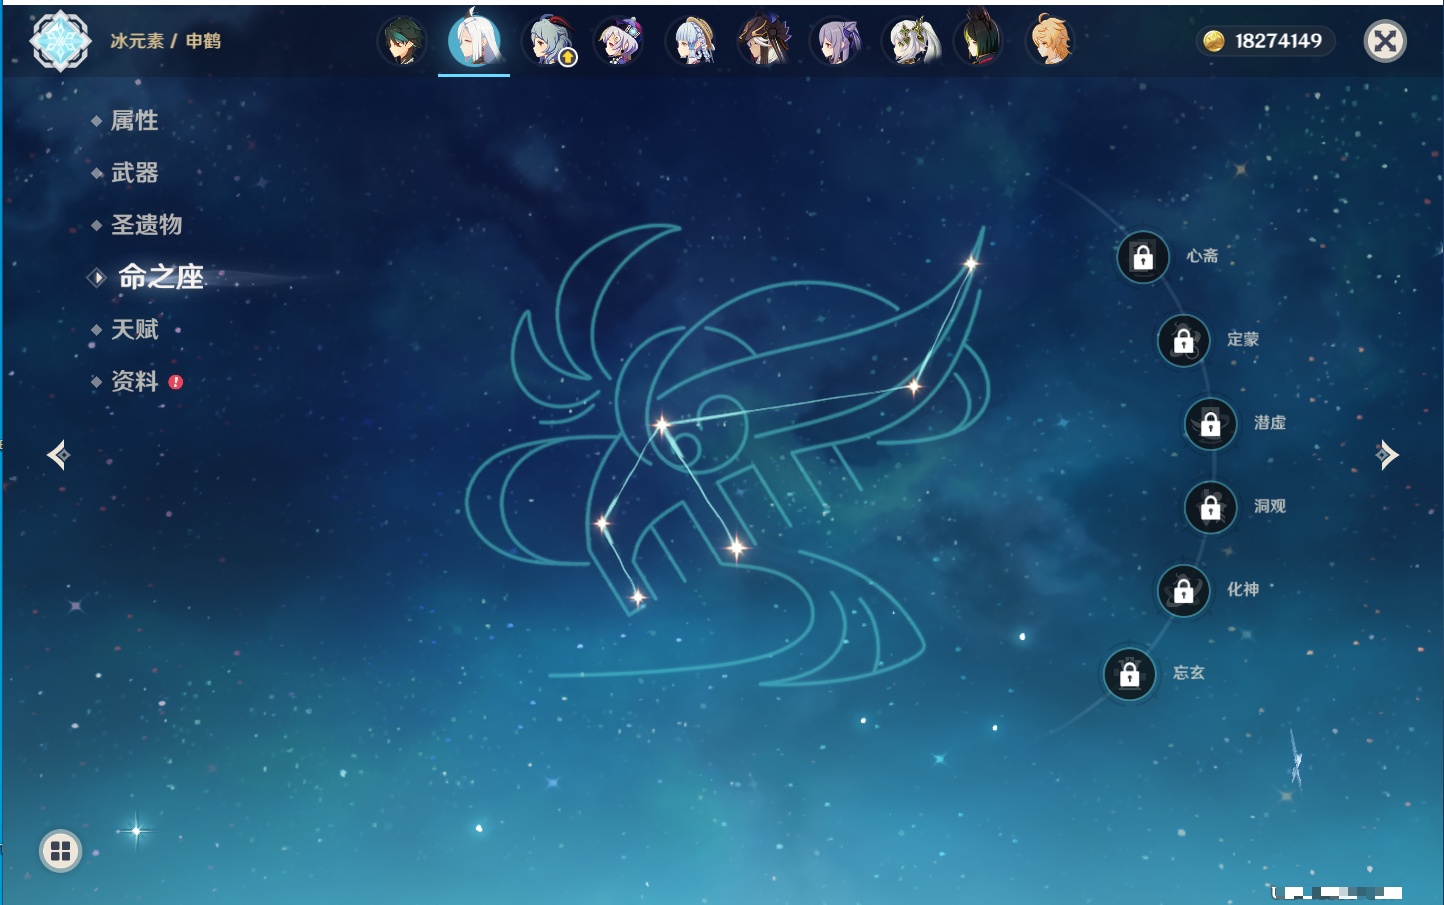
Task: Select the blond Traveler avatar
Action: click(x=1051, y=40)
